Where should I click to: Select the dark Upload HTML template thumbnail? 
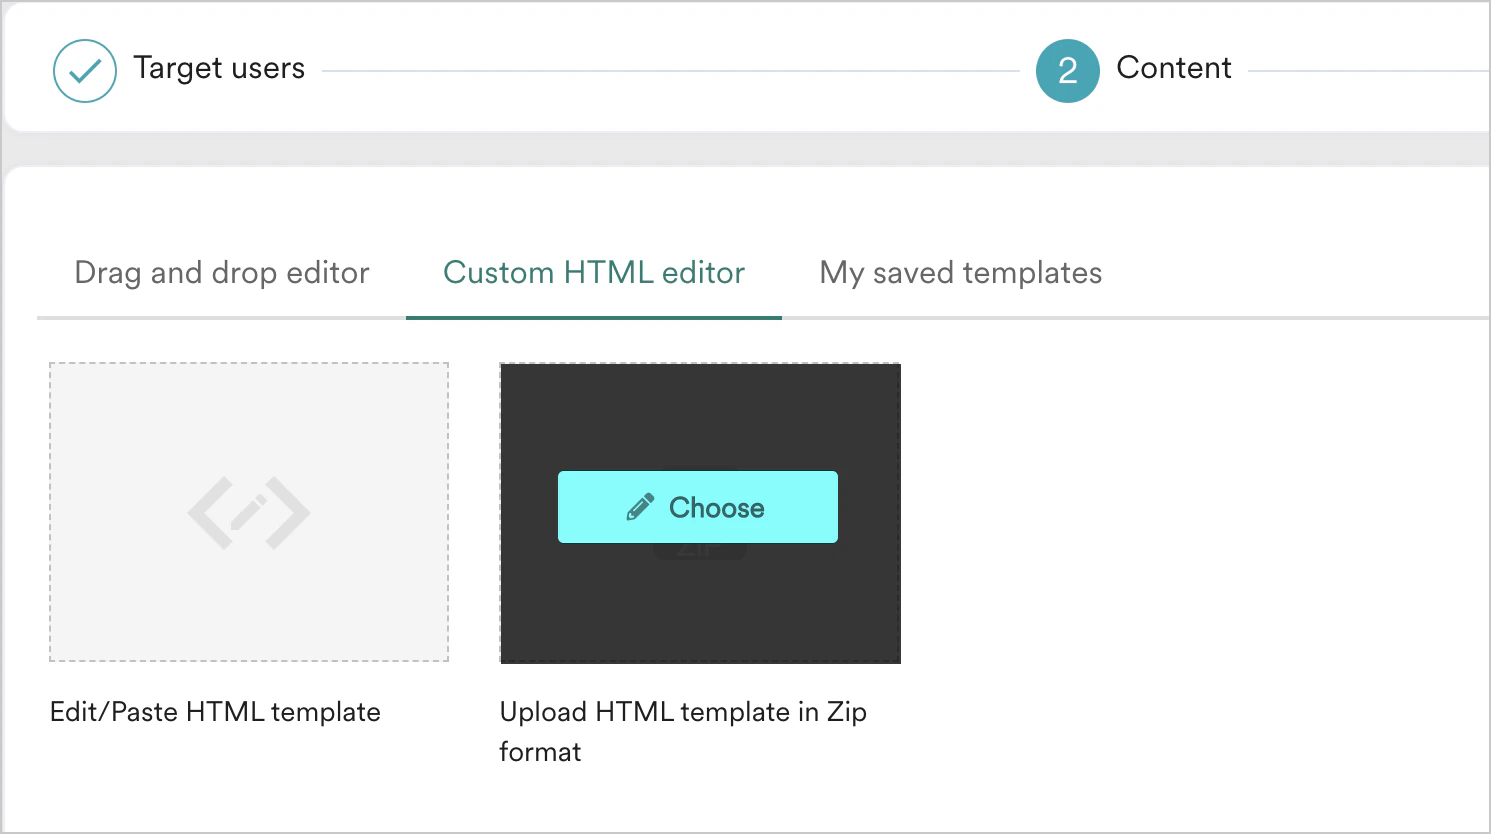pyautogui.click(x=699, y=600)
